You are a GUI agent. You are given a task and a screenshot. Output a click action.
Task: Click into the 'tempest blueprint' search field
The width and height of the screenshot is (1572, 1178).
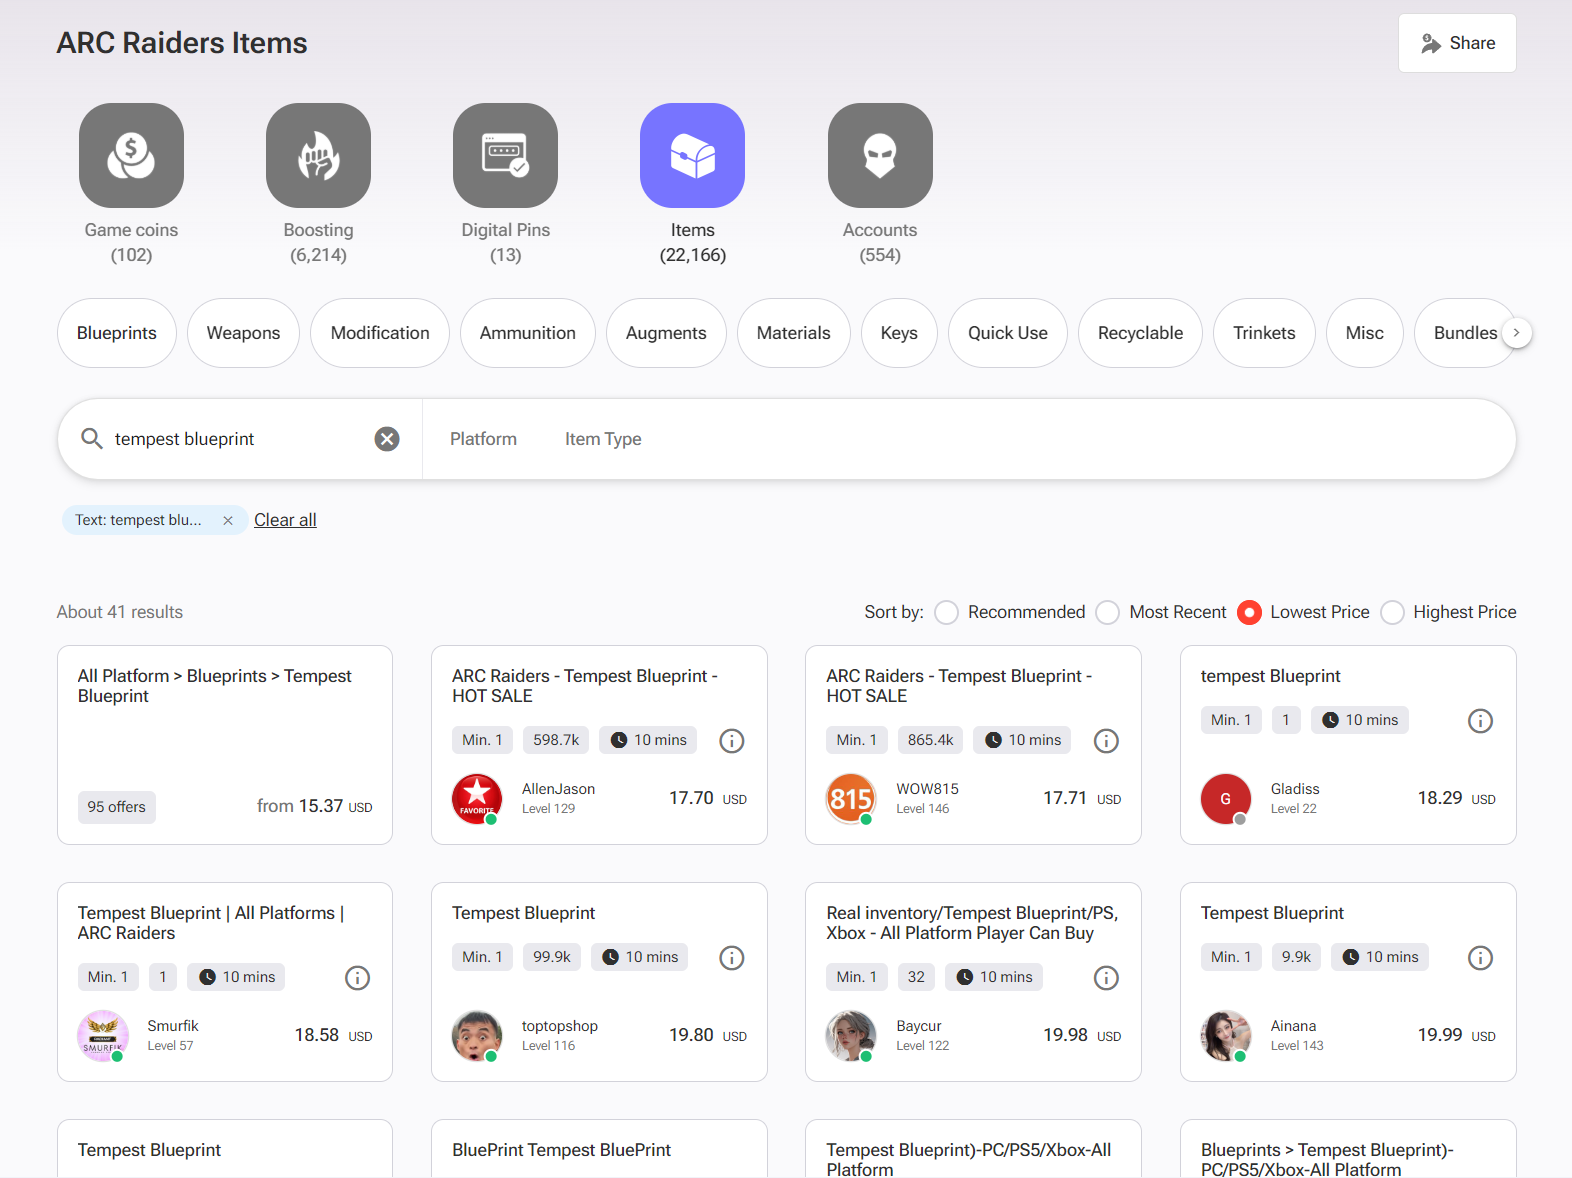click(240, 439)
